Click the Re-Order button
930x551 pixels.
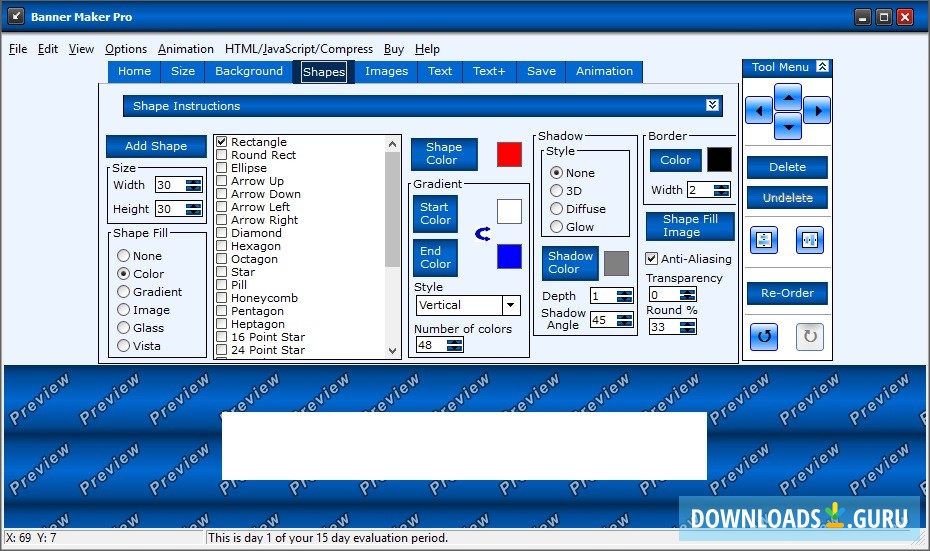pos(787,293)
